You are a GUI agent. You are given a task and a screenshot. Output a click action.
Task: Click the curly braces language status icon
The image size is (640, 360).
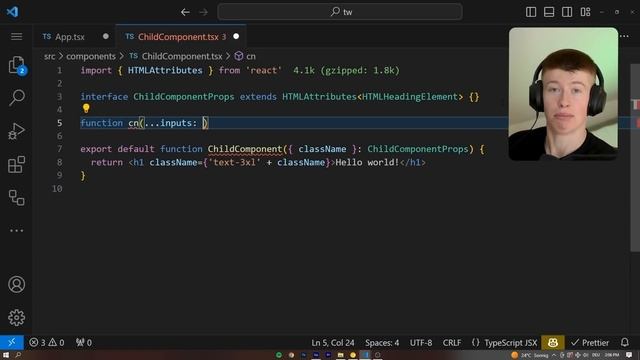coord(476,342)
